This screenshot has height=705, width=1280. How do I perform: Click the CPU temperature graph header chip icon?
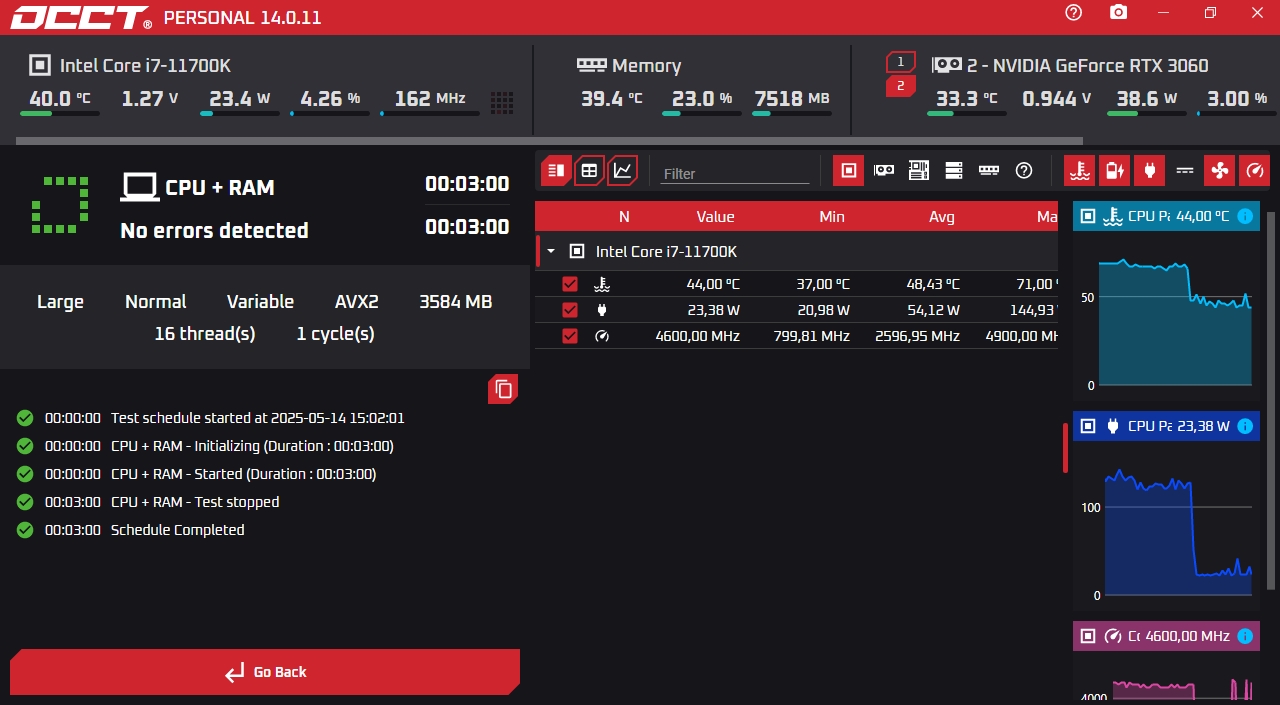[x=1088, y=216]
